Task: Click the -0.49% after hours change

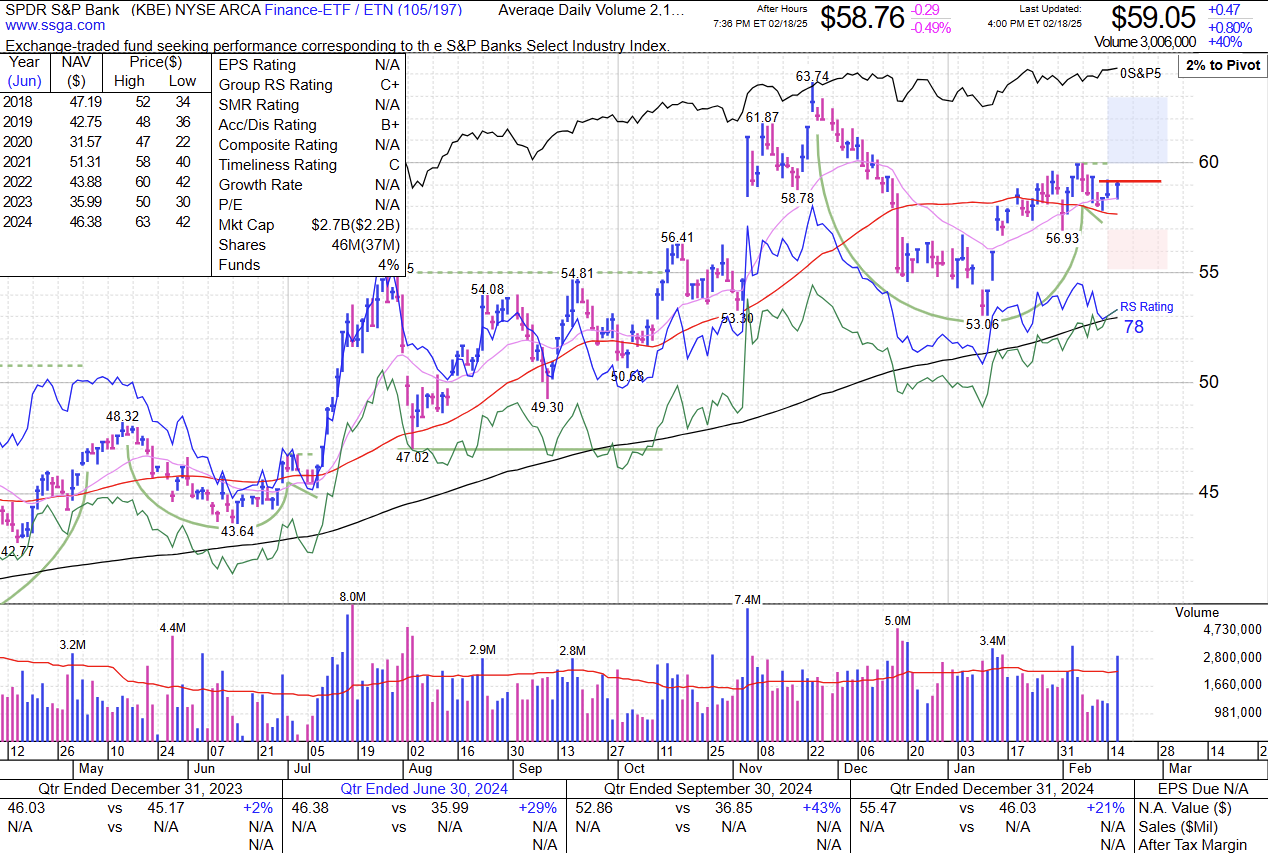Action: click(931, 27)
